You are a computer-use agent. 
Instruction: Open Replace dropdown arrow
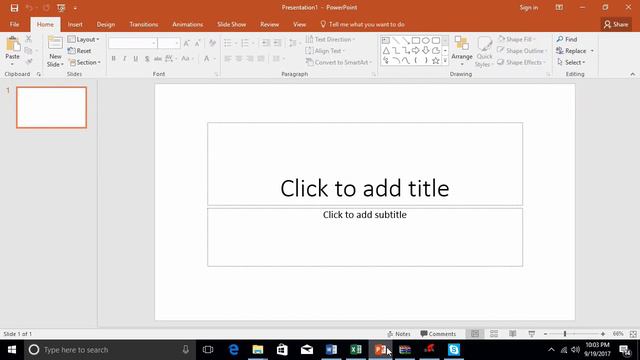point(592,51)
